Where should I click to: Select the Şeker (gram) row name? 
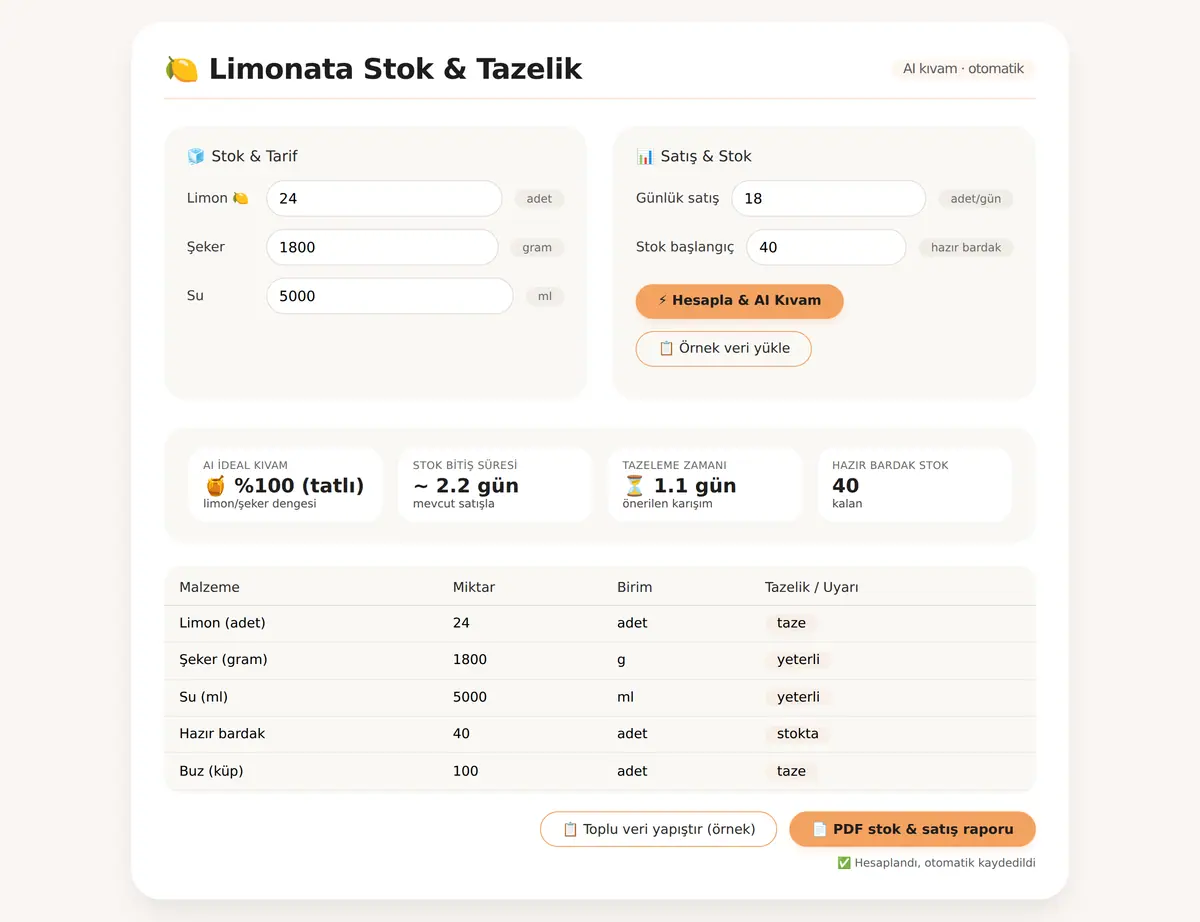(x=223, y=660)
